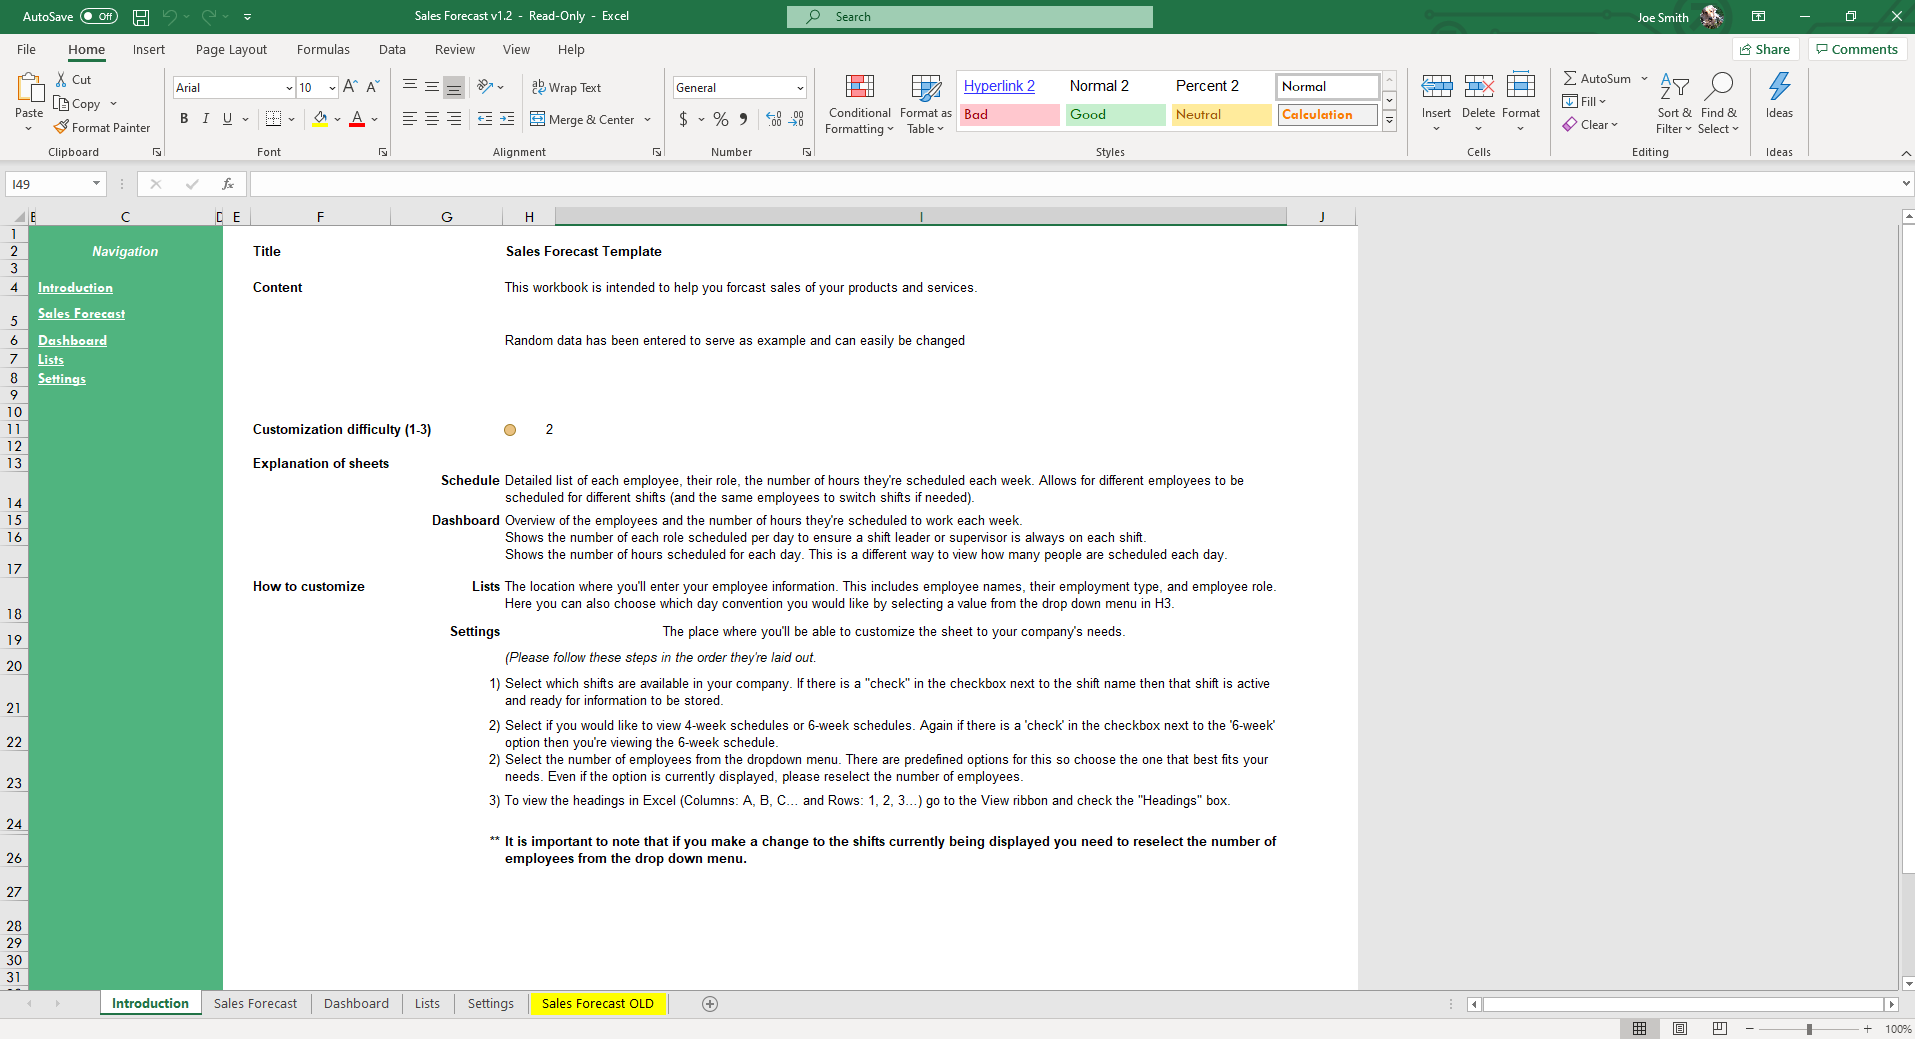Switch to Normal view in status bar
This screenshot has width=1915, height=1039.
coord(1640,1028)
